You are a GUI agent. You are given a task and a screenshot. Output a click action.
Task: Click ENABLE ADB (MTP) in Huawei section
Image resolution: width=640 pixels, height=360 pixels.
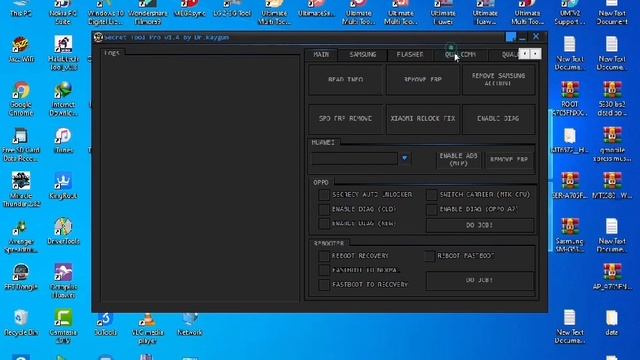[458, 159]
